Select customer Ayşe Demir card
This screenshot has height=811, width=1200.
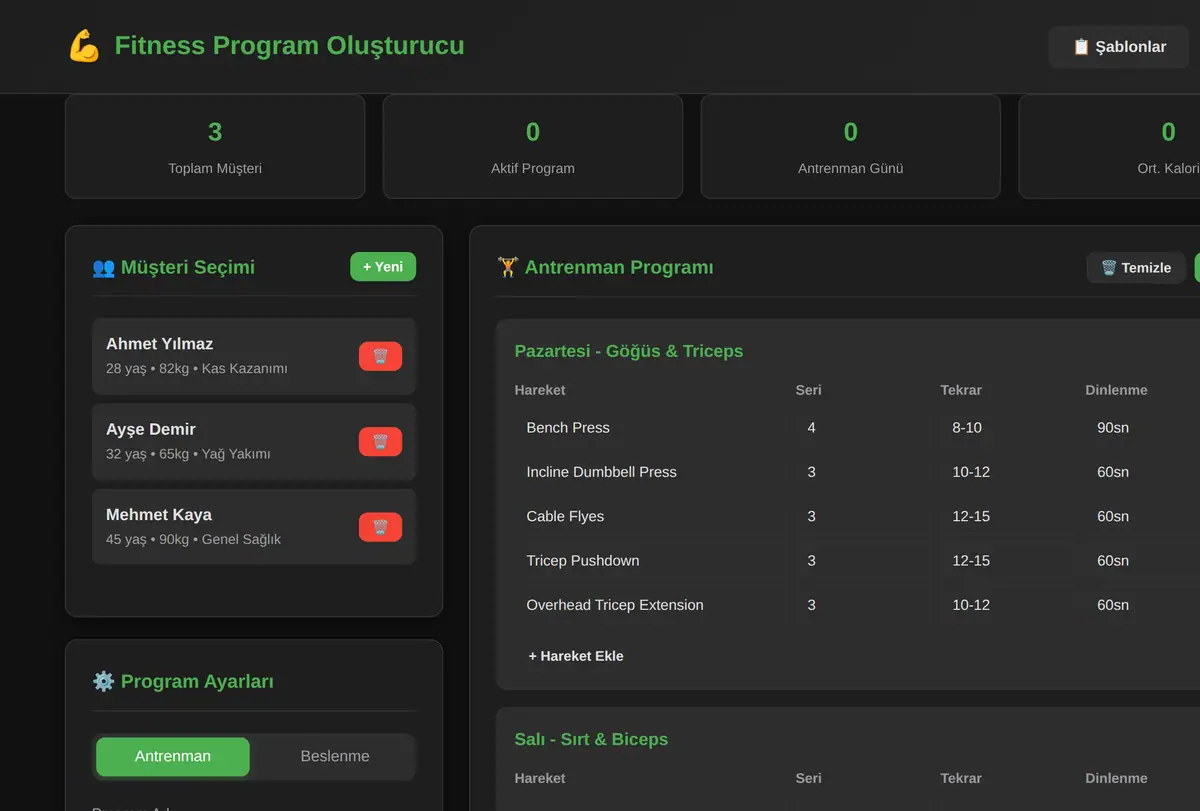point(254,442)
